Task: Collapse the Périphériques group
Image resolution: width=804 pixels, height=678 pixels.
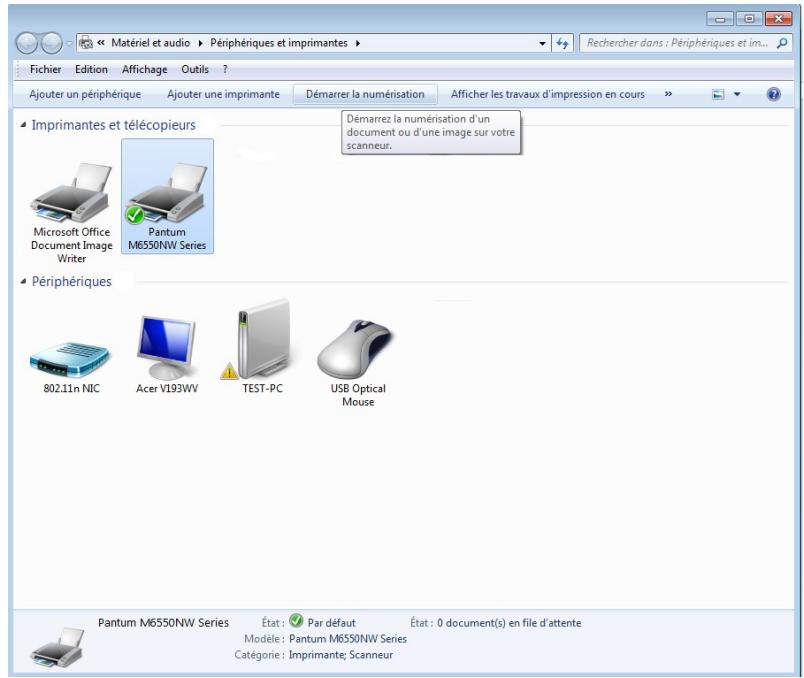Action: click(x=24, y=282)
